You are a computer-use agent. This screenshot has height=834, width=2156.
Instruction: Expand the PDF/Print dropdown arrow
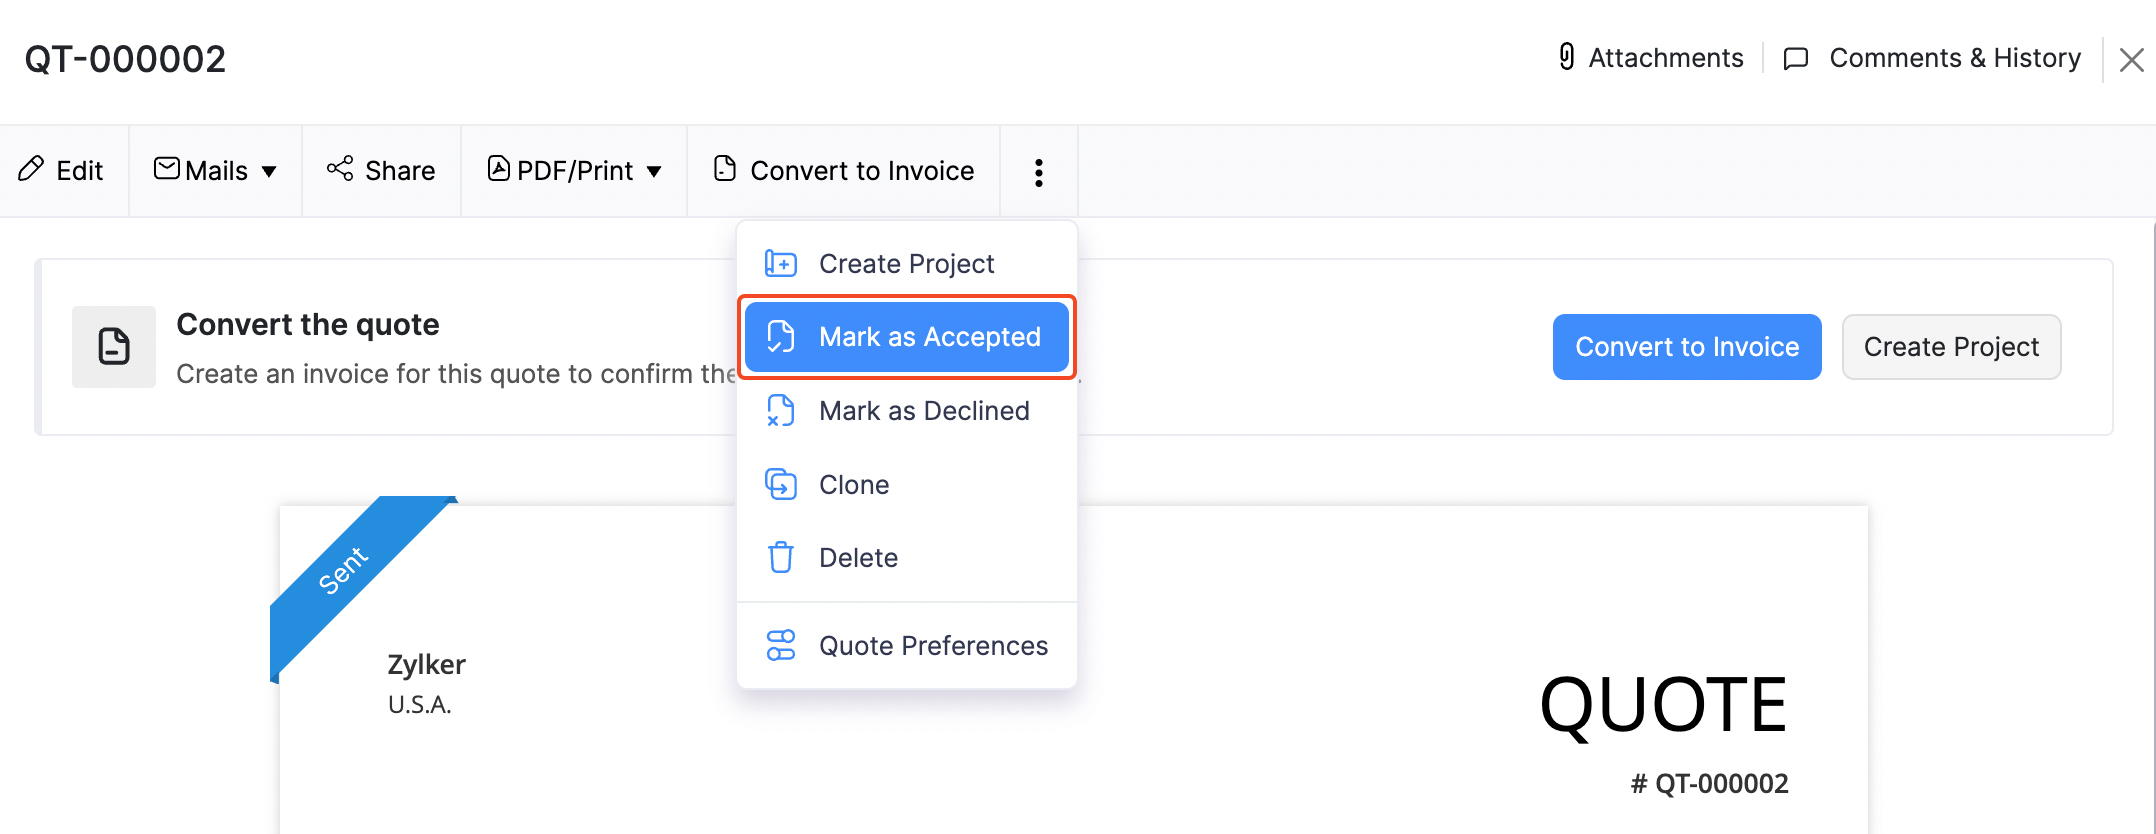(654, 172)
